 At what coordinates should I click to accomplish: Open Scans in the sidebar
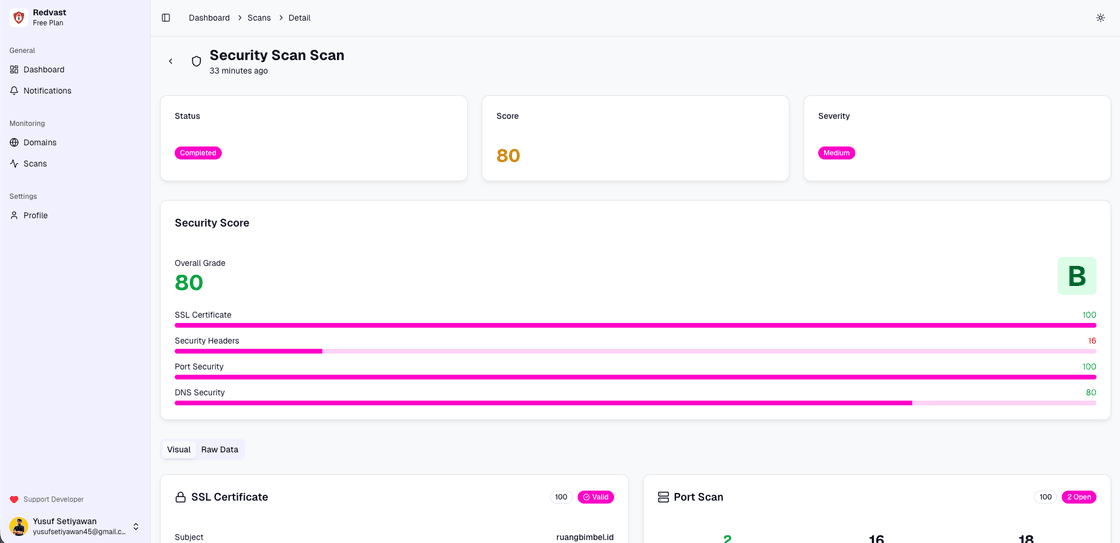coord(35,164)
